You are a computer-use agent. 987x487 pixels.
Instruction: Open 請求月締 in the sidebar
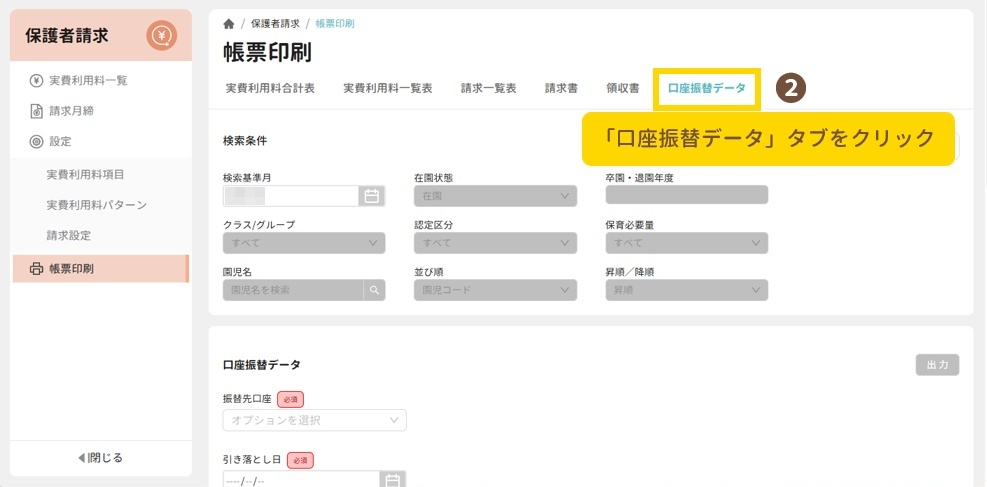pyautogui.click(x=71, y=111)
